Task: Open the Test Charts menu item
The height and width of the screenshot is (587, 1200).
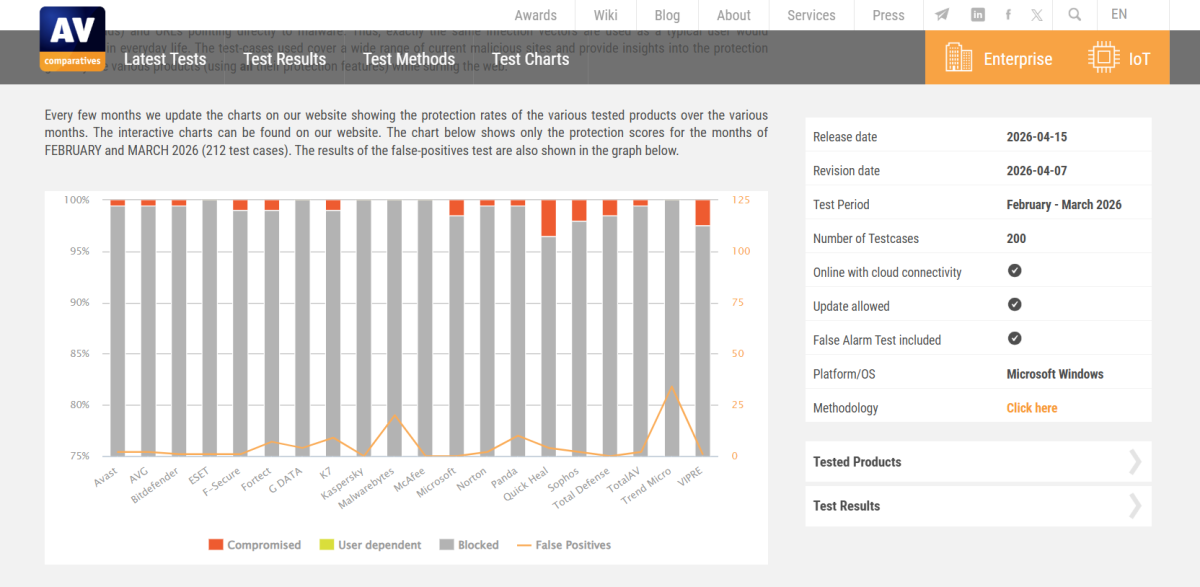Action: 530,59
